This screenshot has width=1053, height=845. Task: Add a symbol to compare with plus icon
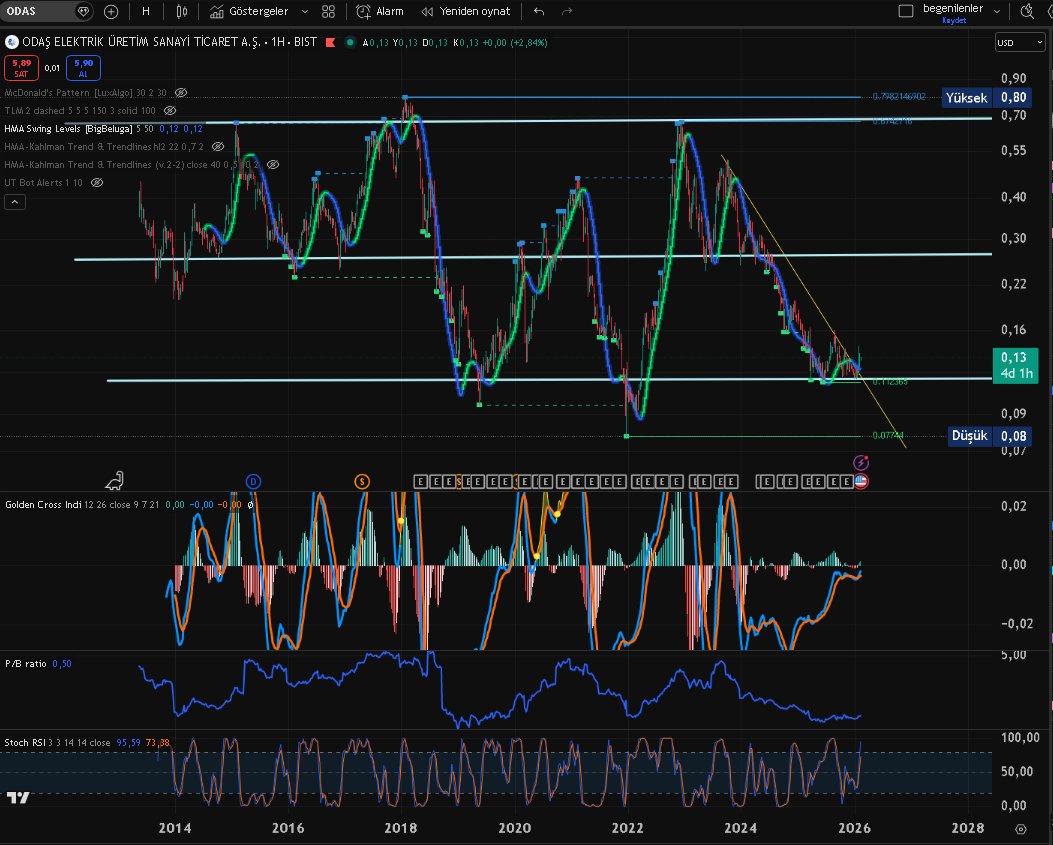(111, 11)
